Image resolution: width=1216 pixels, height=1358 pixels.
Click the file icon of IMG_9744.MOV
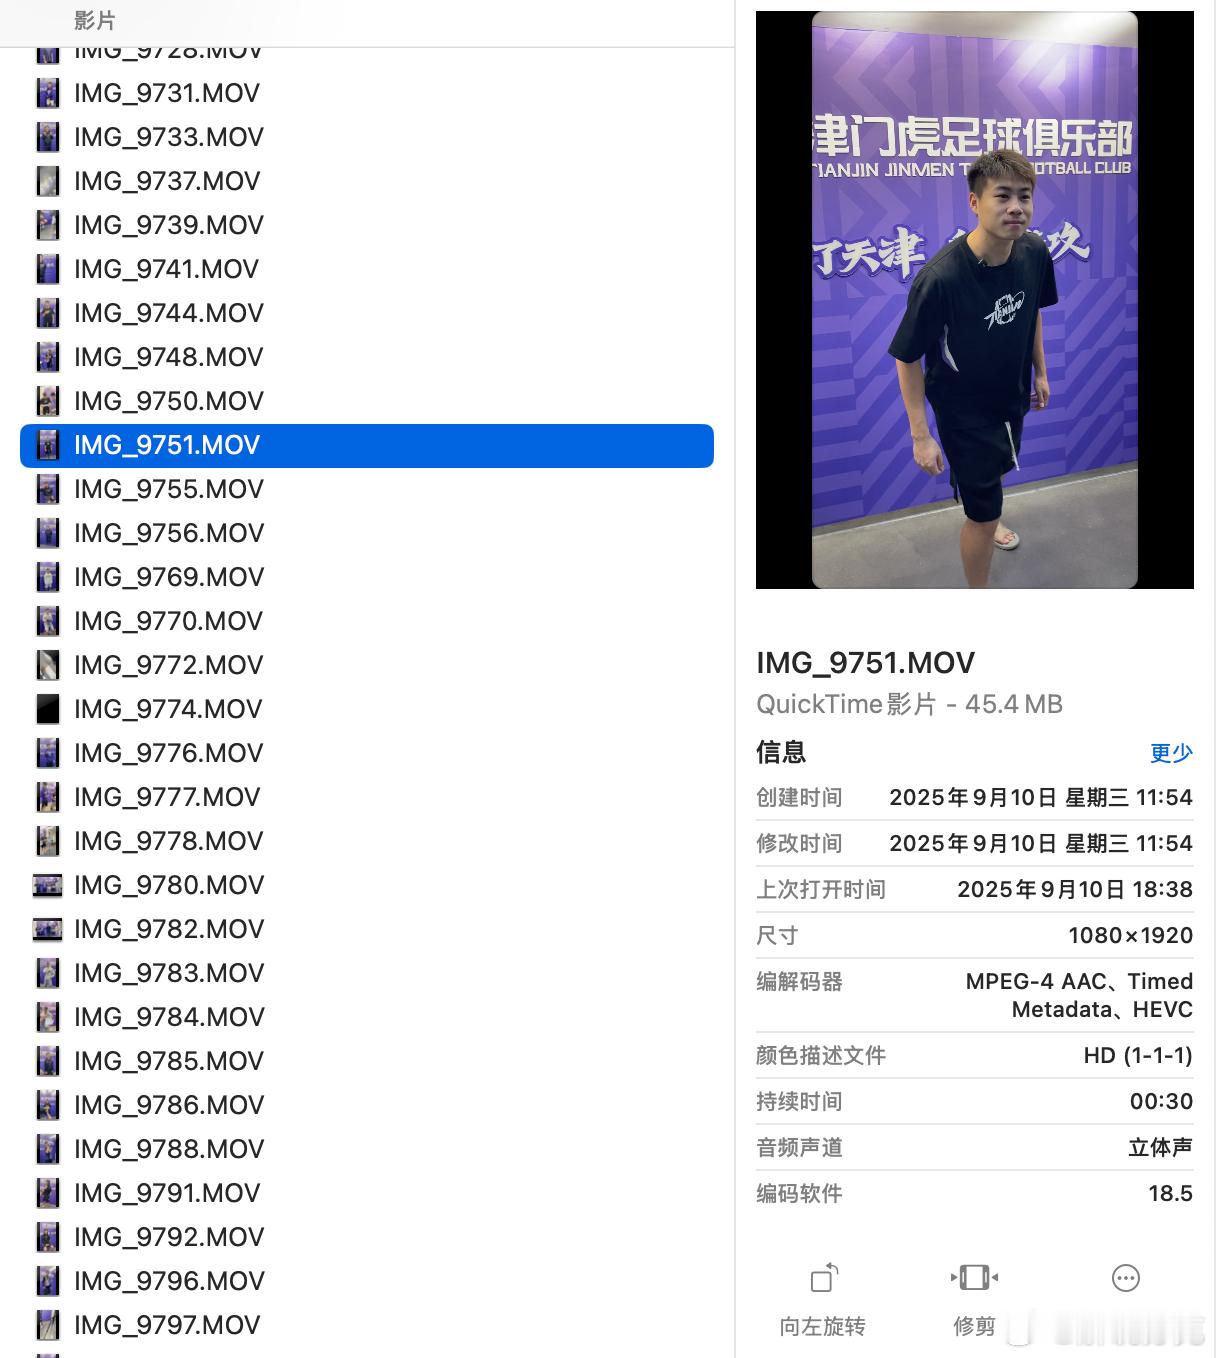[48, 313]
